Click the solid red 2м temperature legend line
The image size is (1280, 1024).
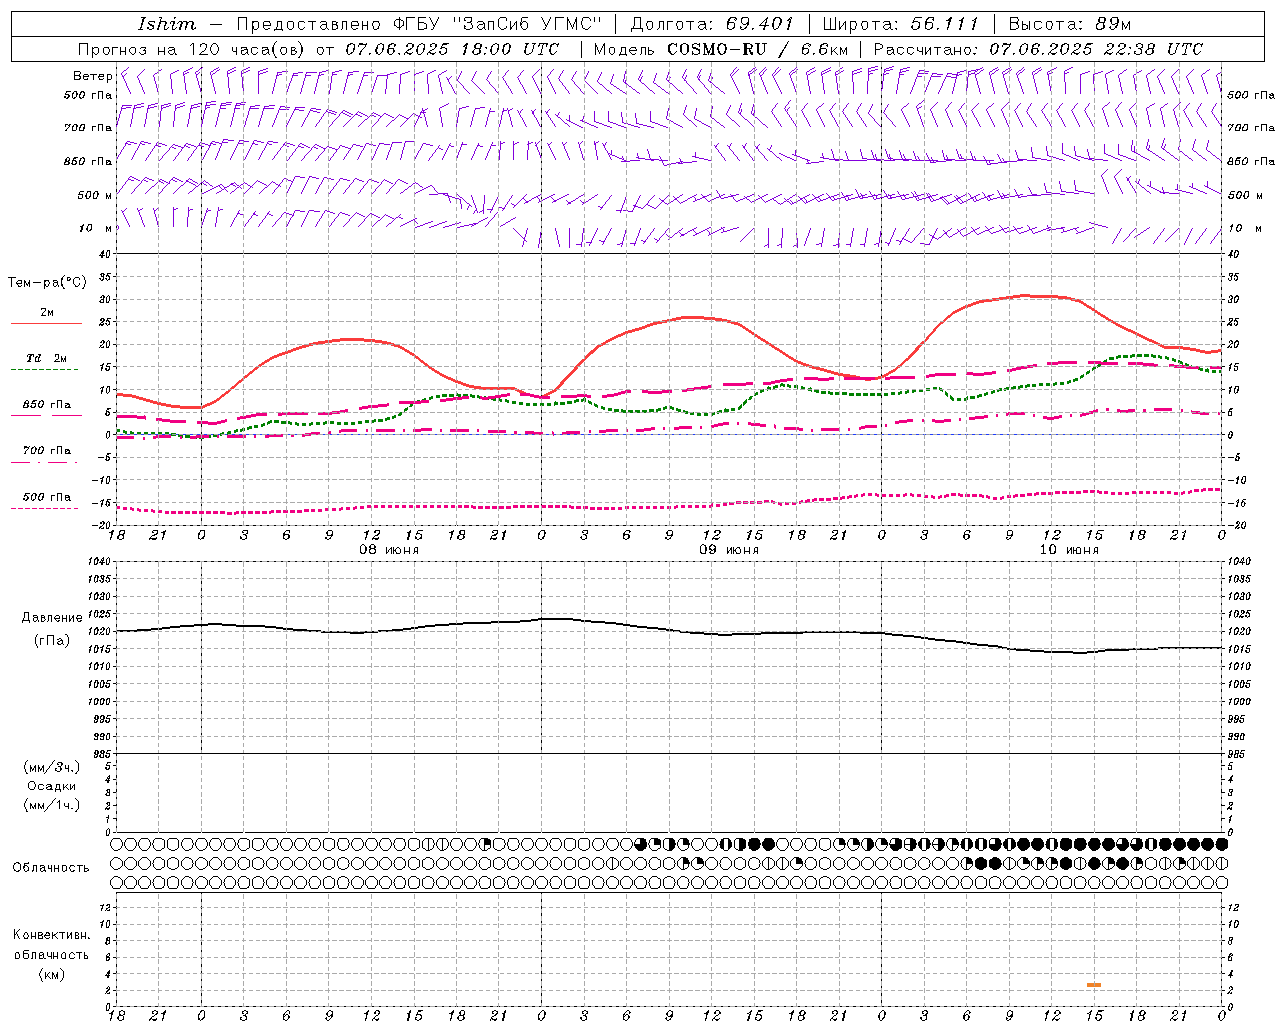click(x=46, y=323)
